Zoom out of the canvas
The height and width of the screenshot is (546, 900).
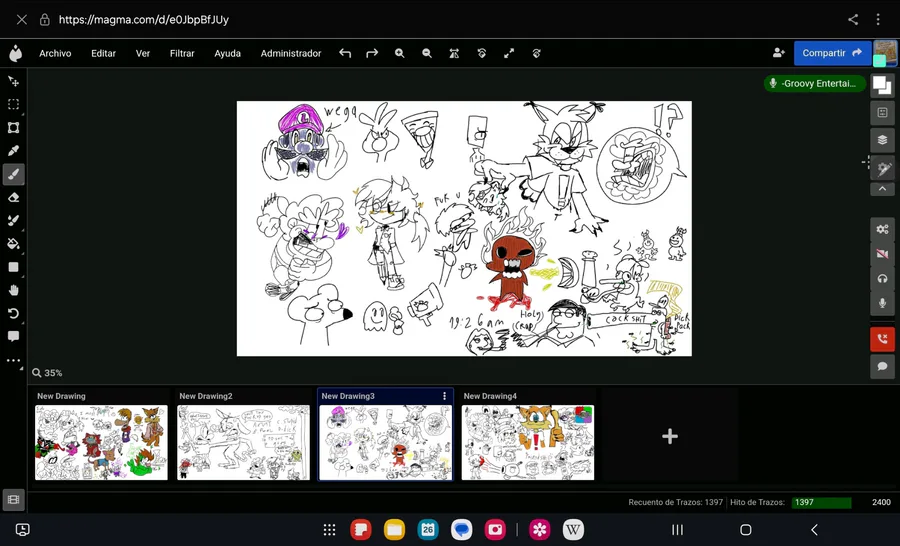tap(426, 53)
